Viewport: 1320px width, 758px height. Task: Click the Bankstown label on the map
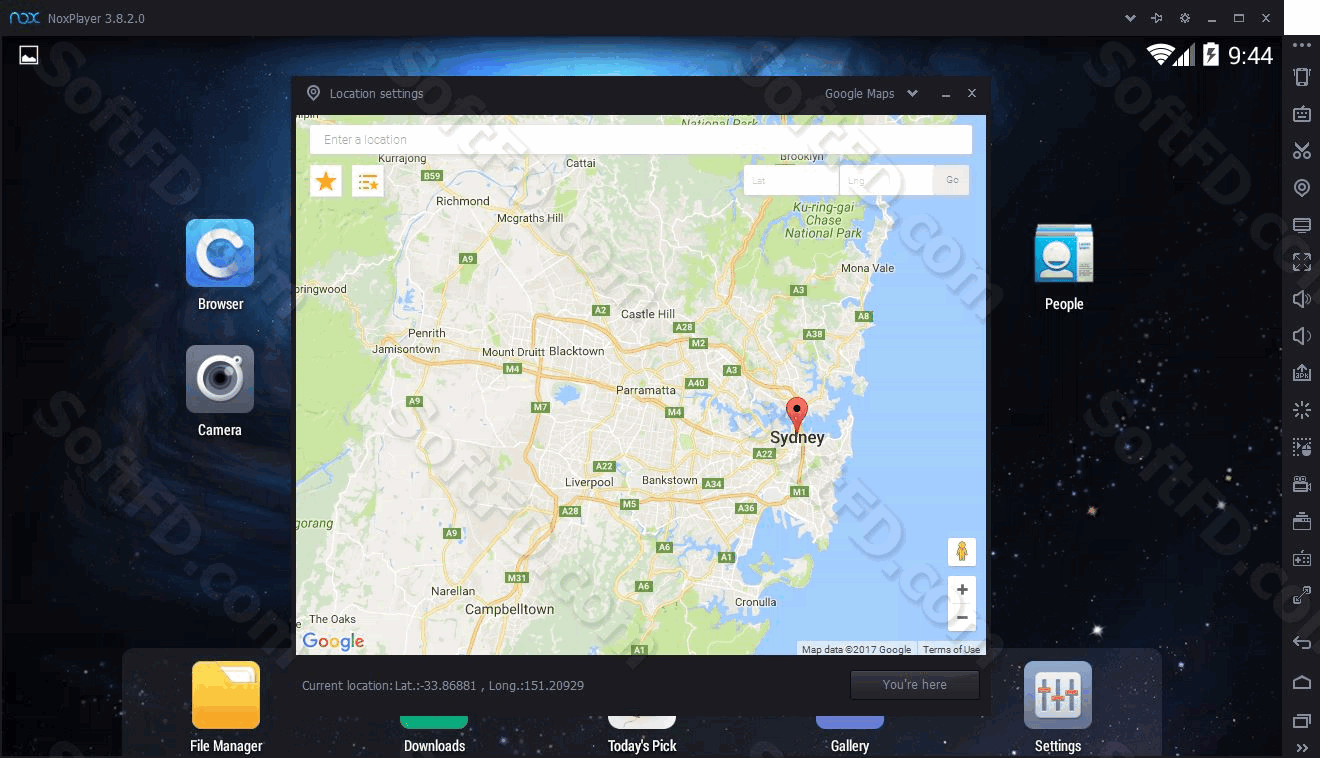coord(670,480)
